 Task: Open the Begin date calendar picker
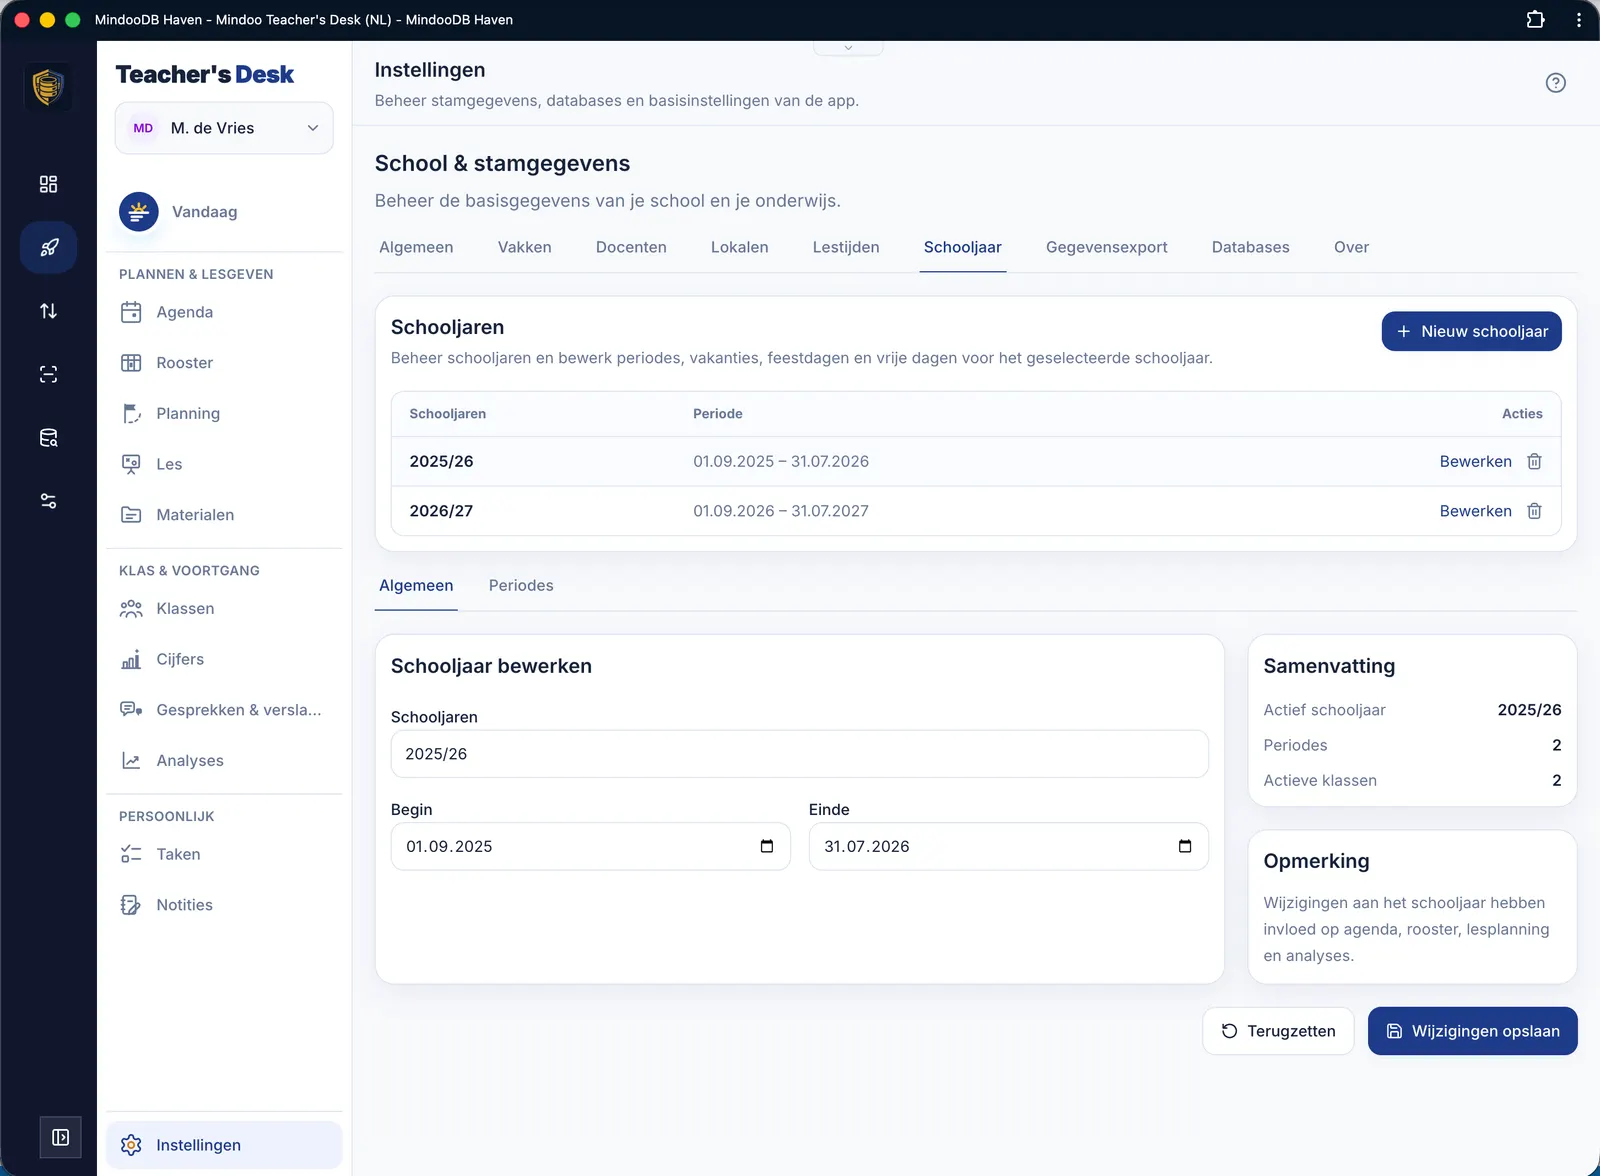coord(767,846)
